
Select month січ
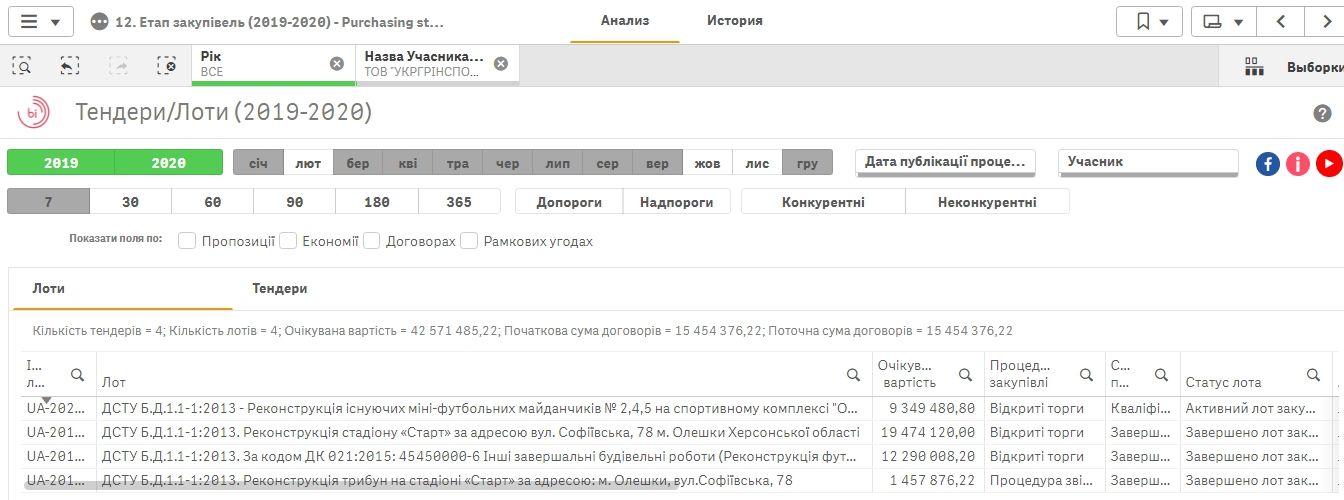[x=258, y=162]
